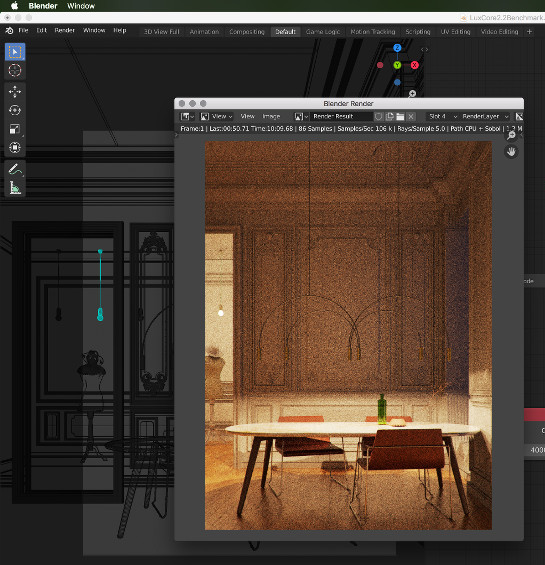Screen dimensions: 545x565
Task: Open the Edit menu
Action: point(41,31)
